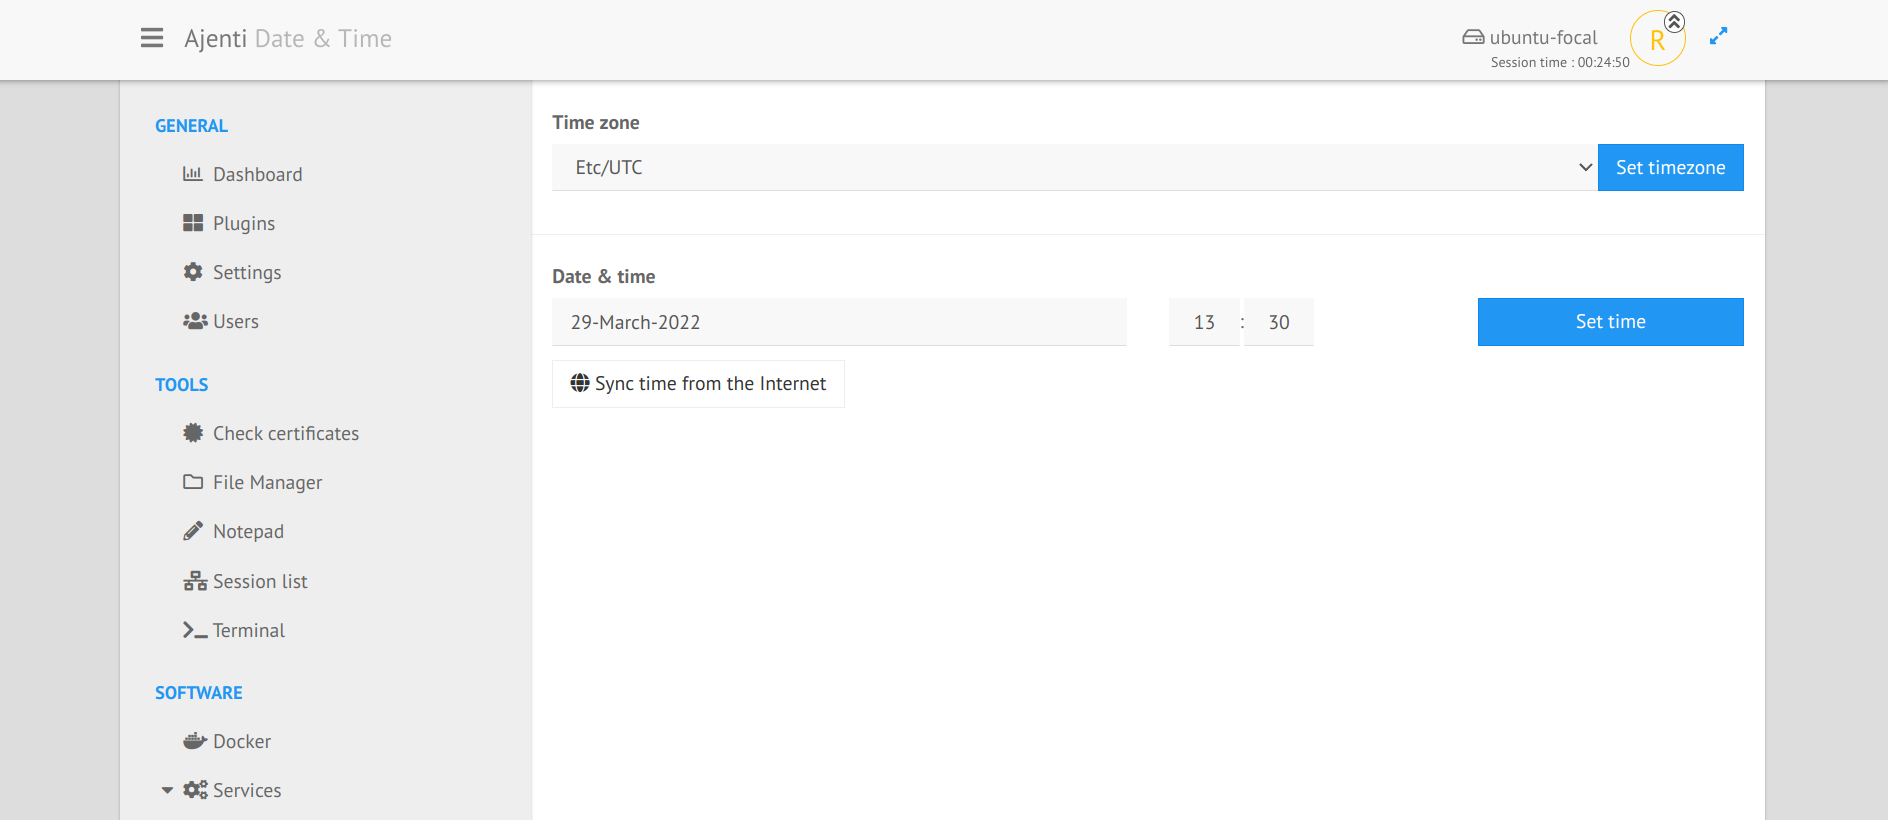
Task: Toggle fullscreen with the expand arrows icon
Action: coord(1718,37)
